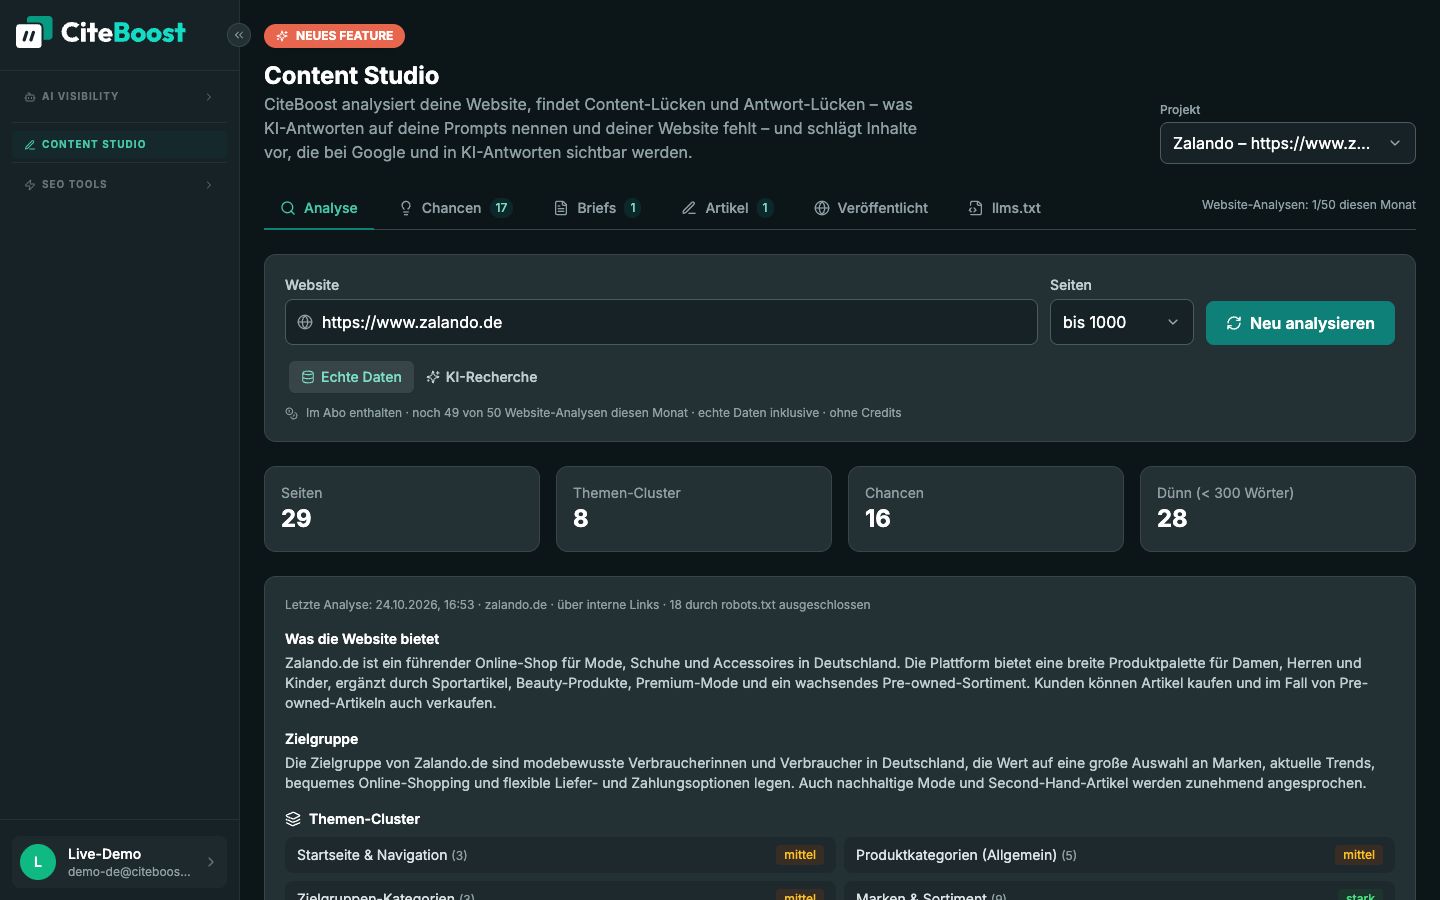The image size is (1440, 900).
Task: Click into the Website URL input field
Action: 661,322
